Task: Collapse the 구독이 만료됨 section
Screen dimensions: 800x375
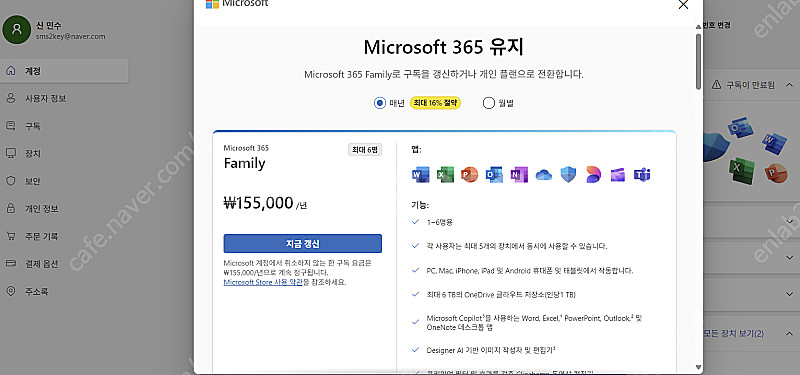Action: [x=789, y=85]
